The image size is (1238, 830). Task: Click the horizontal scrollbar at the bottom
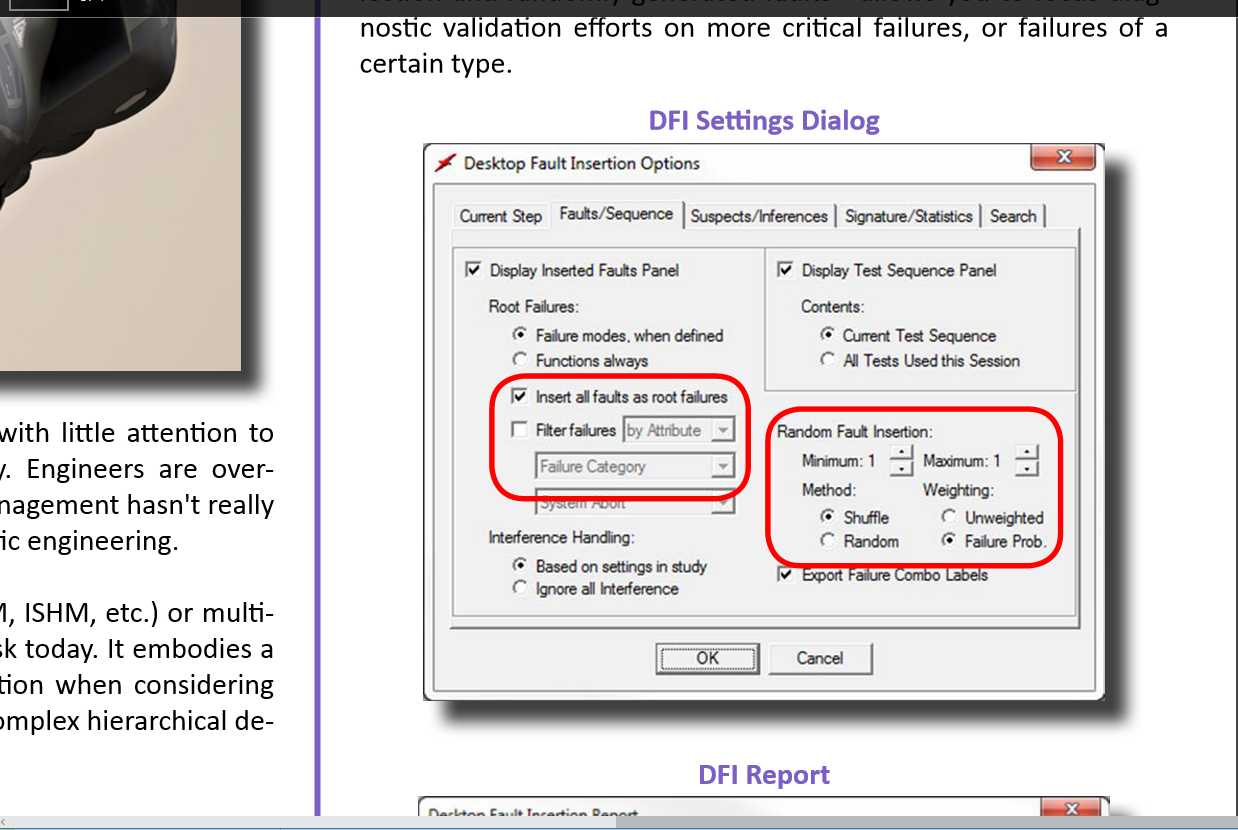619,823
